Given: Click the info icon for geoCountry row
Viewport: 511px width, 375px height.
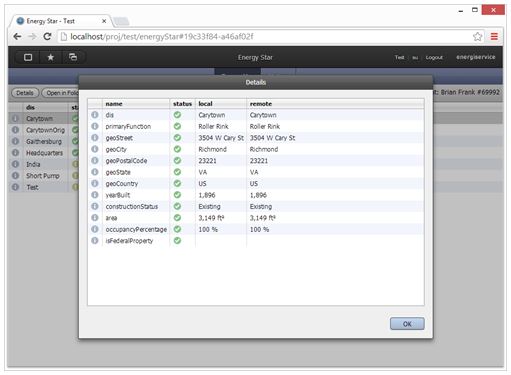Looking at the screenshot, I should coord(95,183).
